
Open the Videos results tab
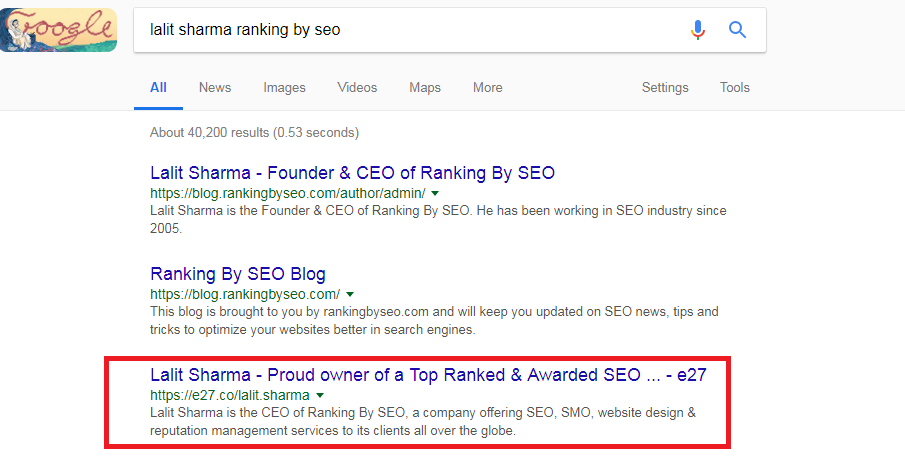(357, 88)
